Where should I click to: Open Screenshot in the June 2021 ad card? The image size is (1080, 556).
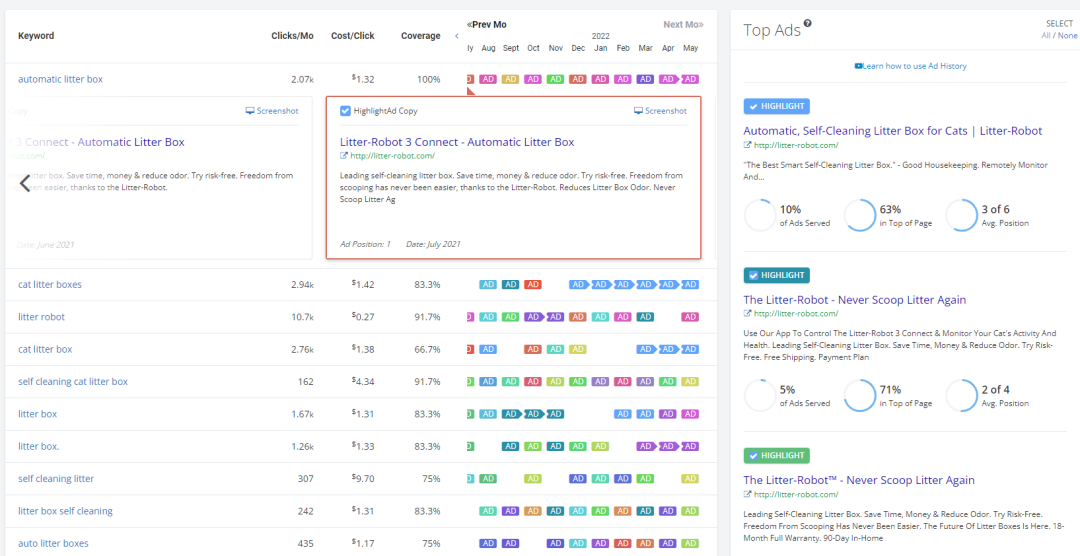click(272, 111)
